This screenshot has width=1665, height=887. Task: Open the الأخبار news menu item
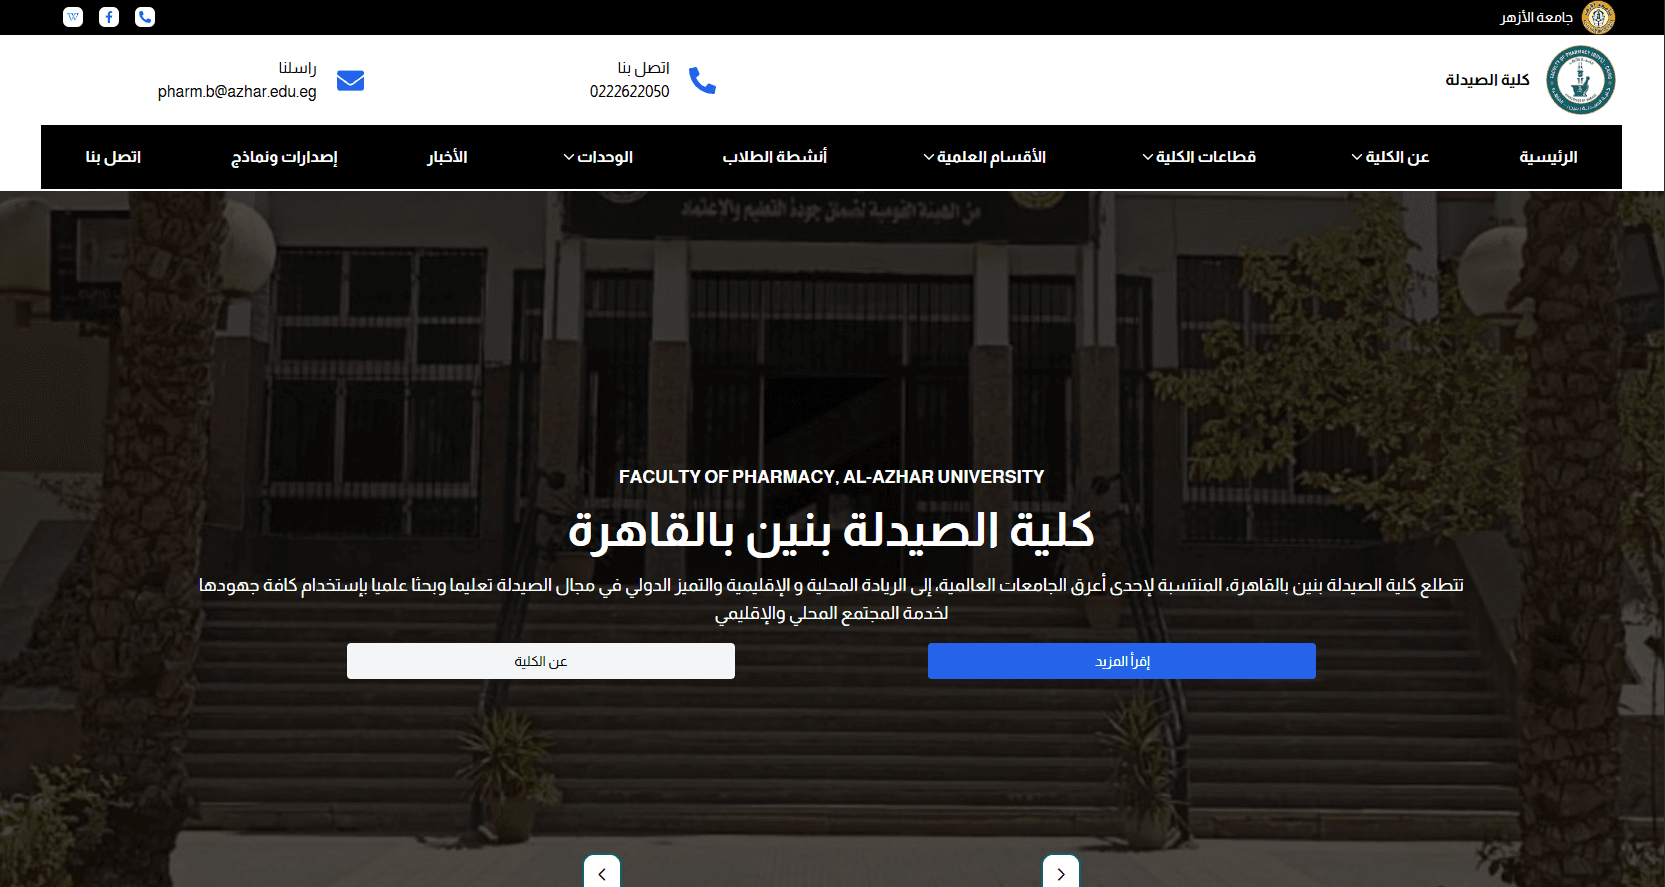pos(447,157)
